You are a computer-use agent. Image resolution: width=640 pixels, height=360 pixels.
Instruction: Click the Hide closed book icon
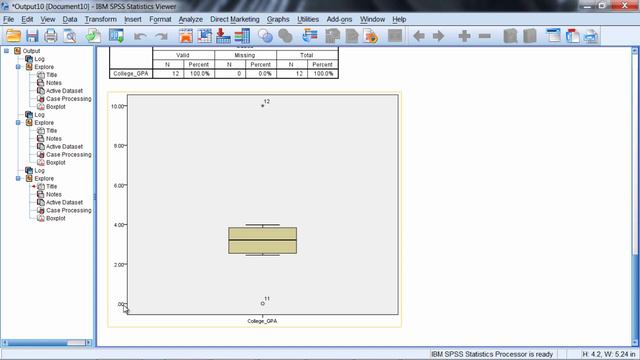[529, 36]
